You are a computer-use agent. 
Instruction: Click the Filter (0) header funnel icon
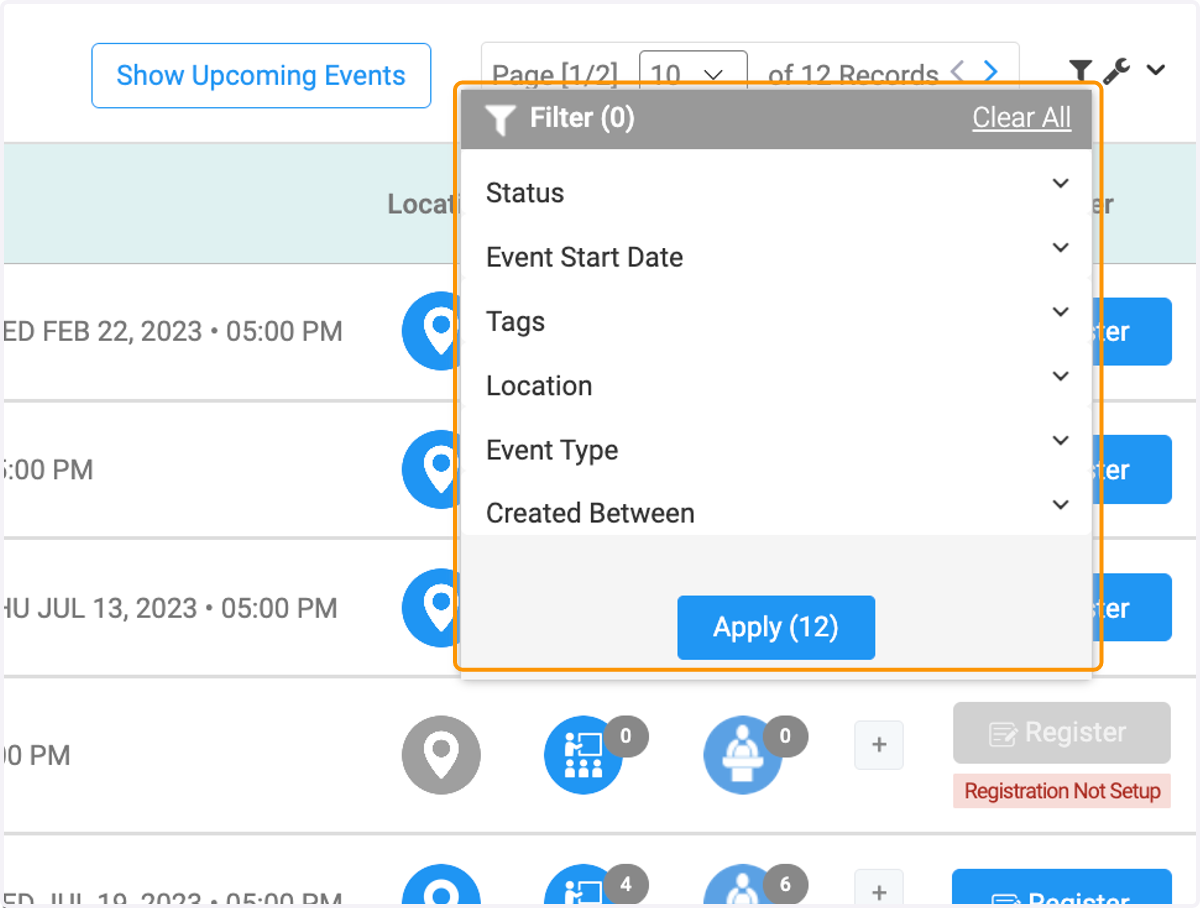click(x=500, y=120)
